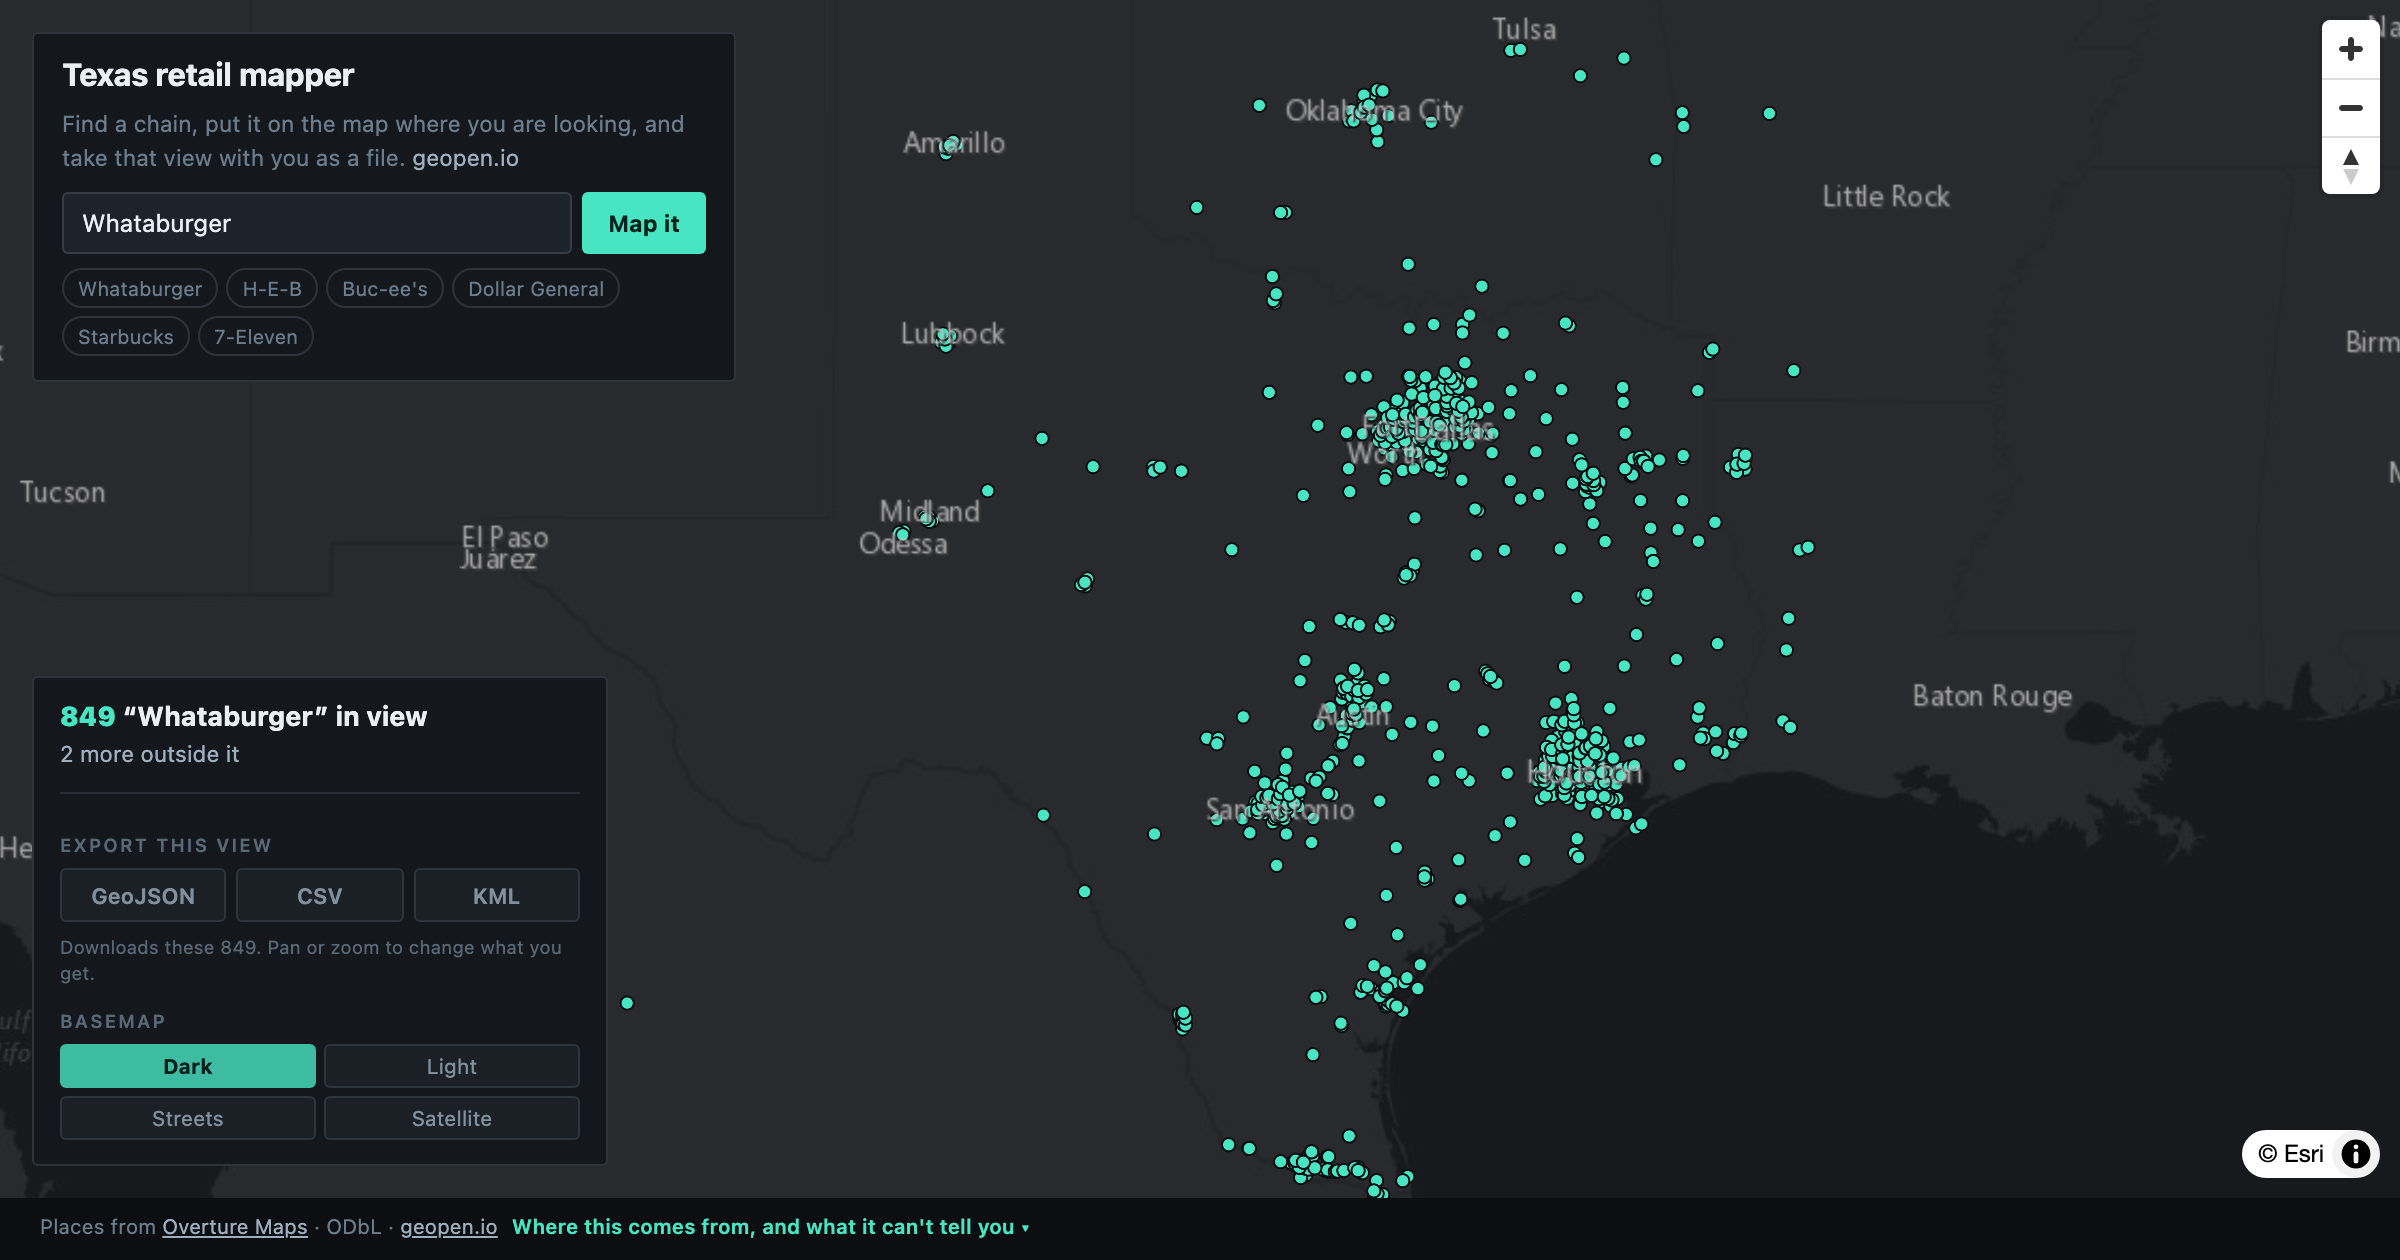The image size is (2400, 1260).
Task: Open the geopen.io footer link
Action: click(x=449, y=1227)
